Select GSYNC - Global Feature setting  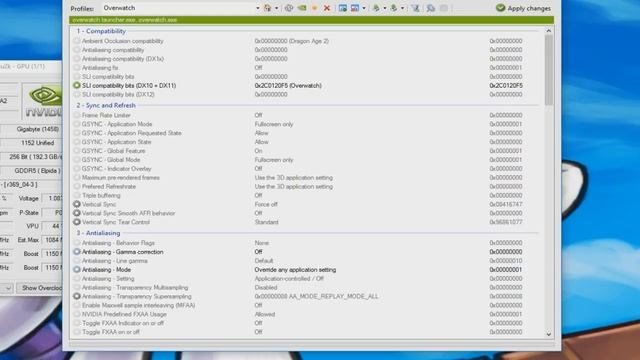point(113,151)
